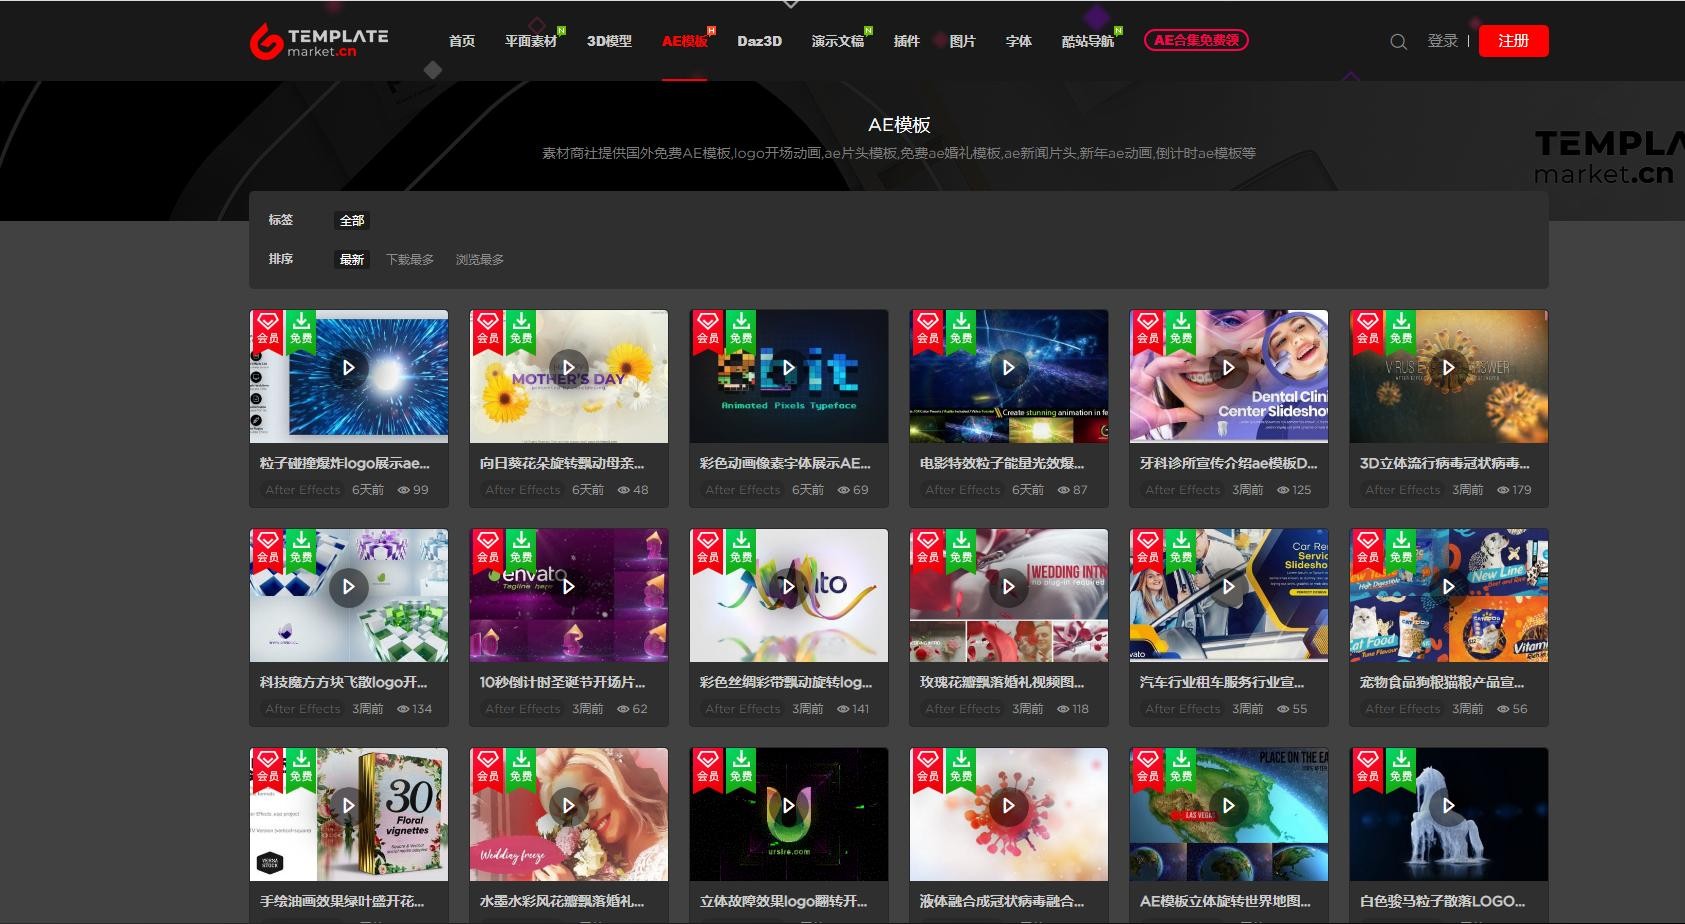Click play icon on 30 Floral Vignettes

tap(348, 805)
